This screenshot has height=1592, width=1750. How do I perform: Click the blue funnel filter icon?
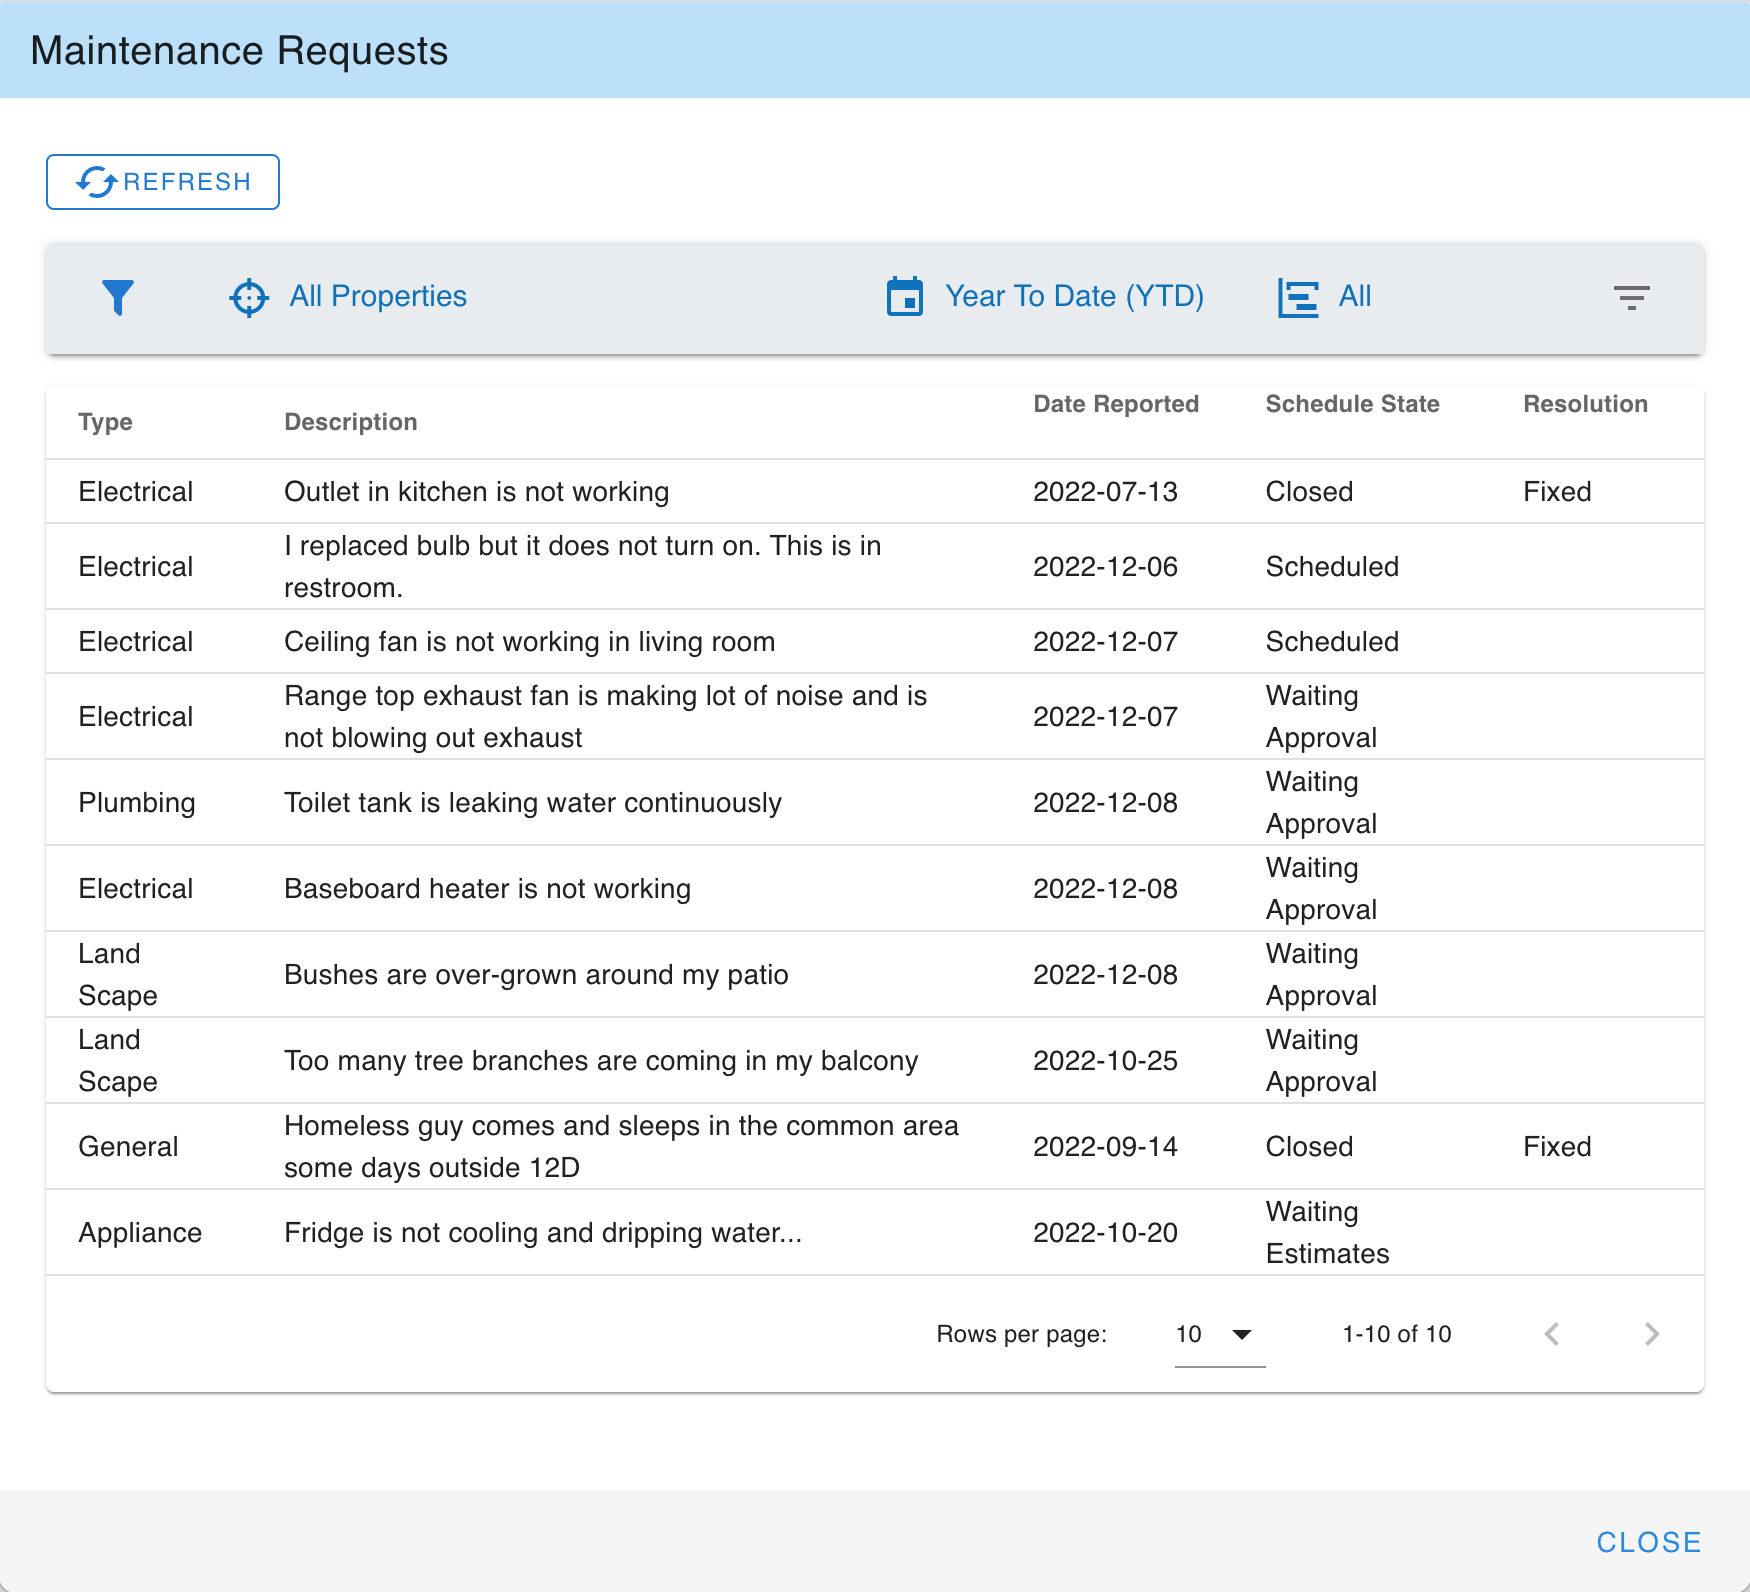(118, 297)
